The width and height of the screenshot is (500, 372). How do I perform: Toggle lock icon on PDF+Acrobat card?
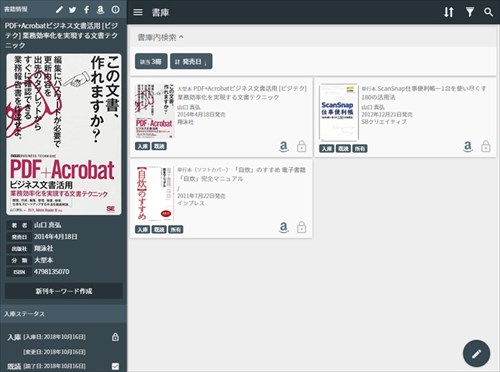(x=301, y=146)
